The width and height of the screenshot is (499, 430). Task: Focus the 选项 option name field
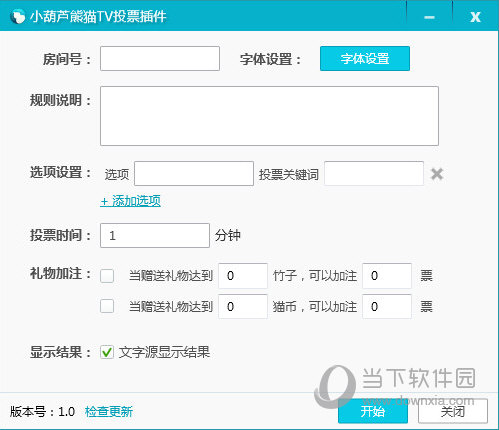[x=194, y=174]
